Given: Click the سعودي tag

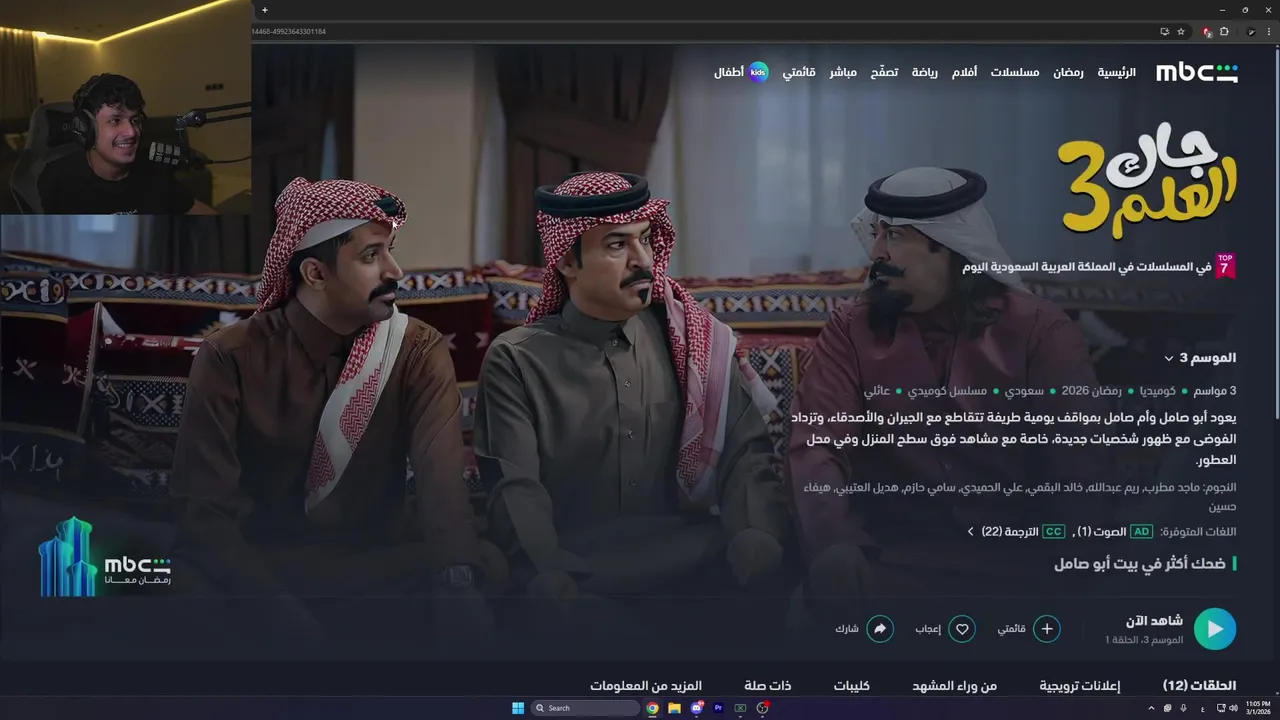Looking at the screenshot, I should coord(1025,391).
